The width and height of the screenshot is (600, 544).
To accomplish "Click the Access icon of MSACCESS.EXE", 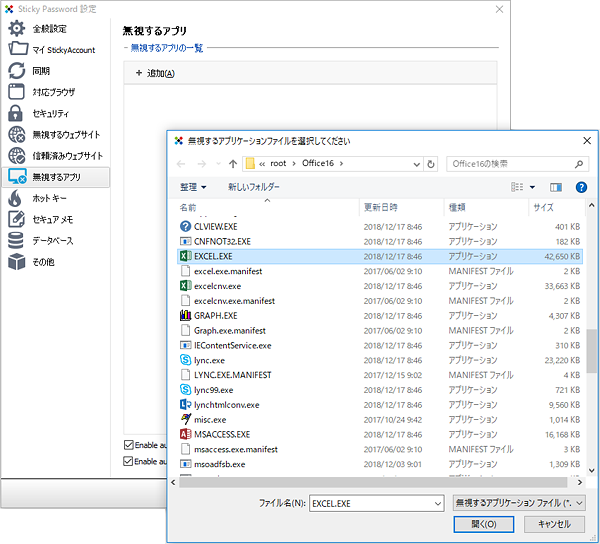I will 185,434.
